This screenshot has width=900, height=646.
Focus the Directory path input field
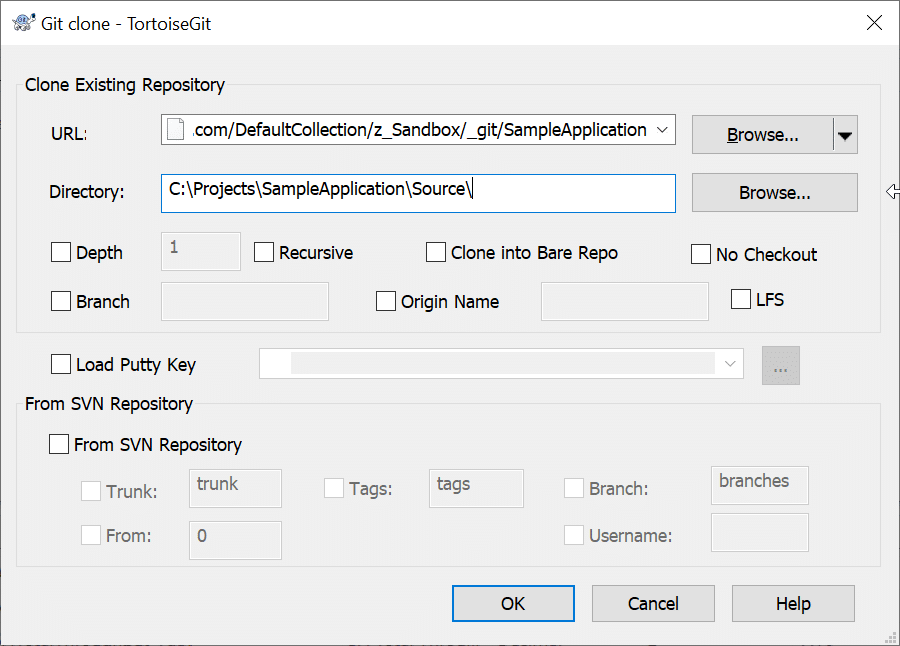418,193
